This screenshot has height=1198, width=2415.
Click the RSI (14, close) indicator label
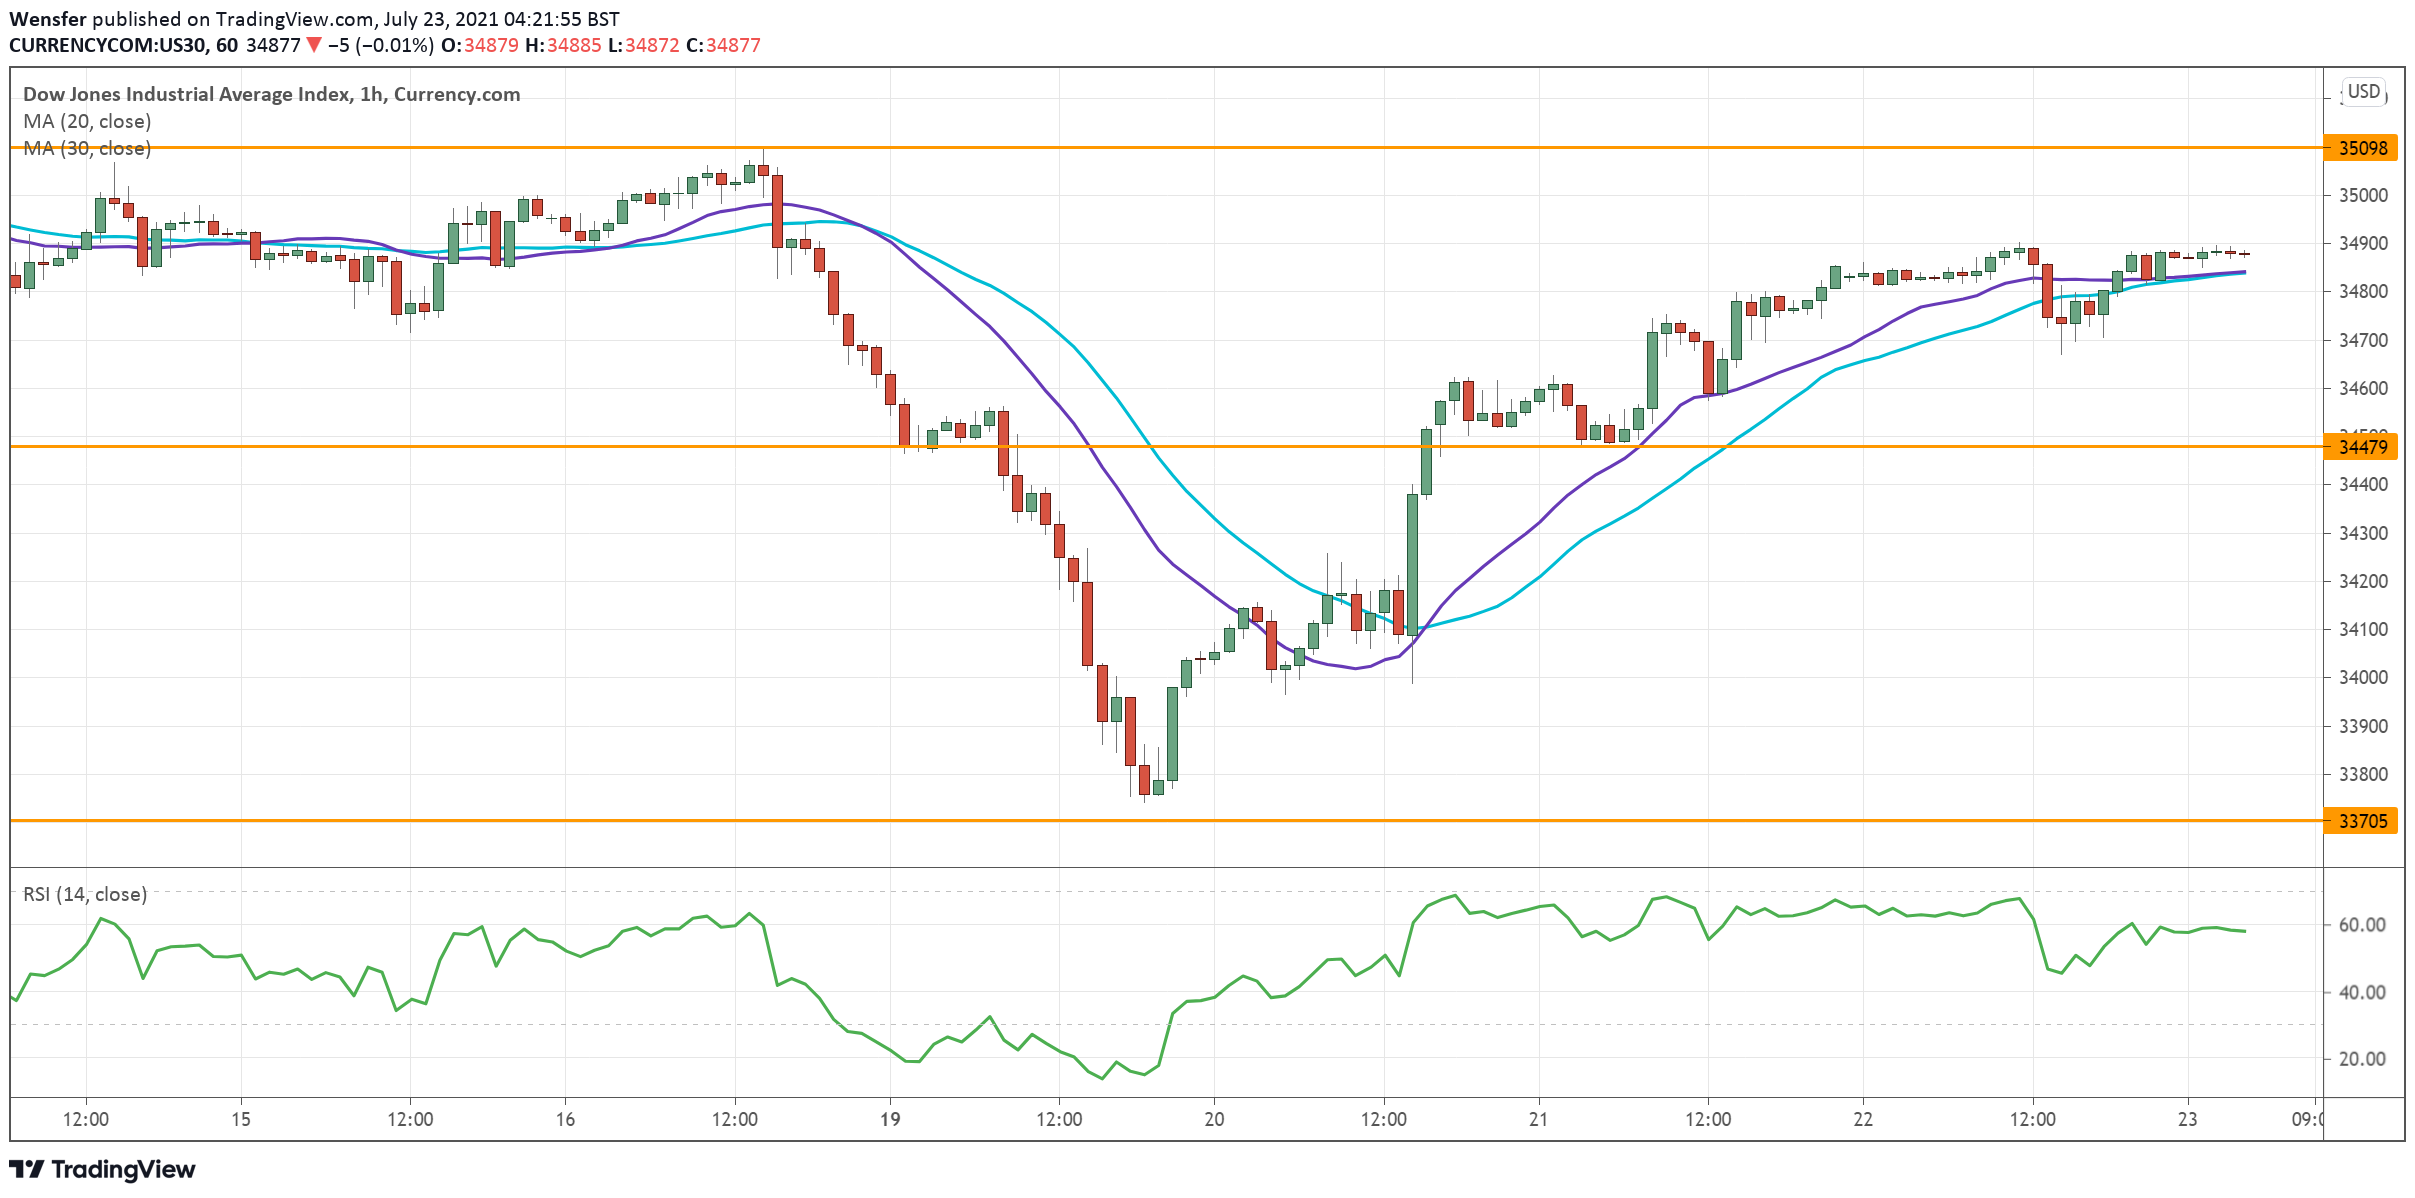85,894
